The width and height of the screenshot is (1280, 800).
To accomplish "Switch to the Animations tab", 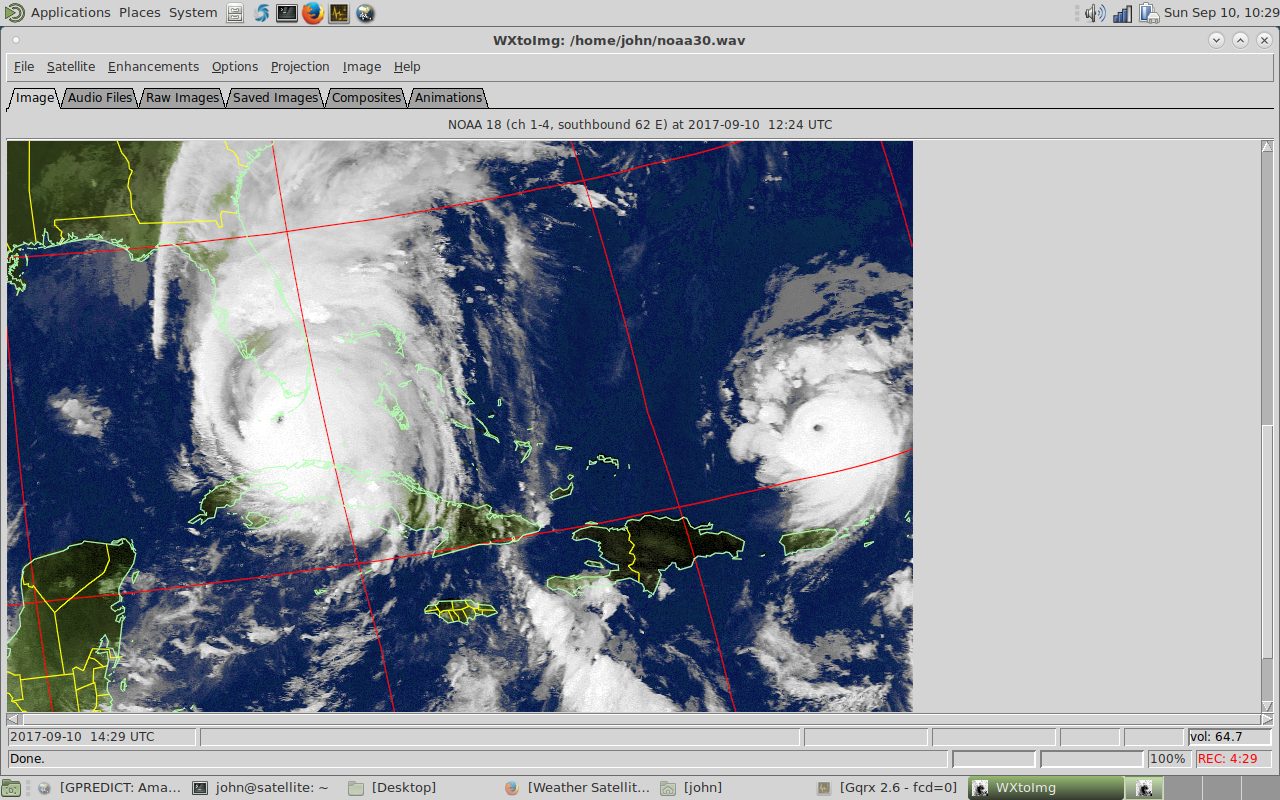I will [448, 98].
